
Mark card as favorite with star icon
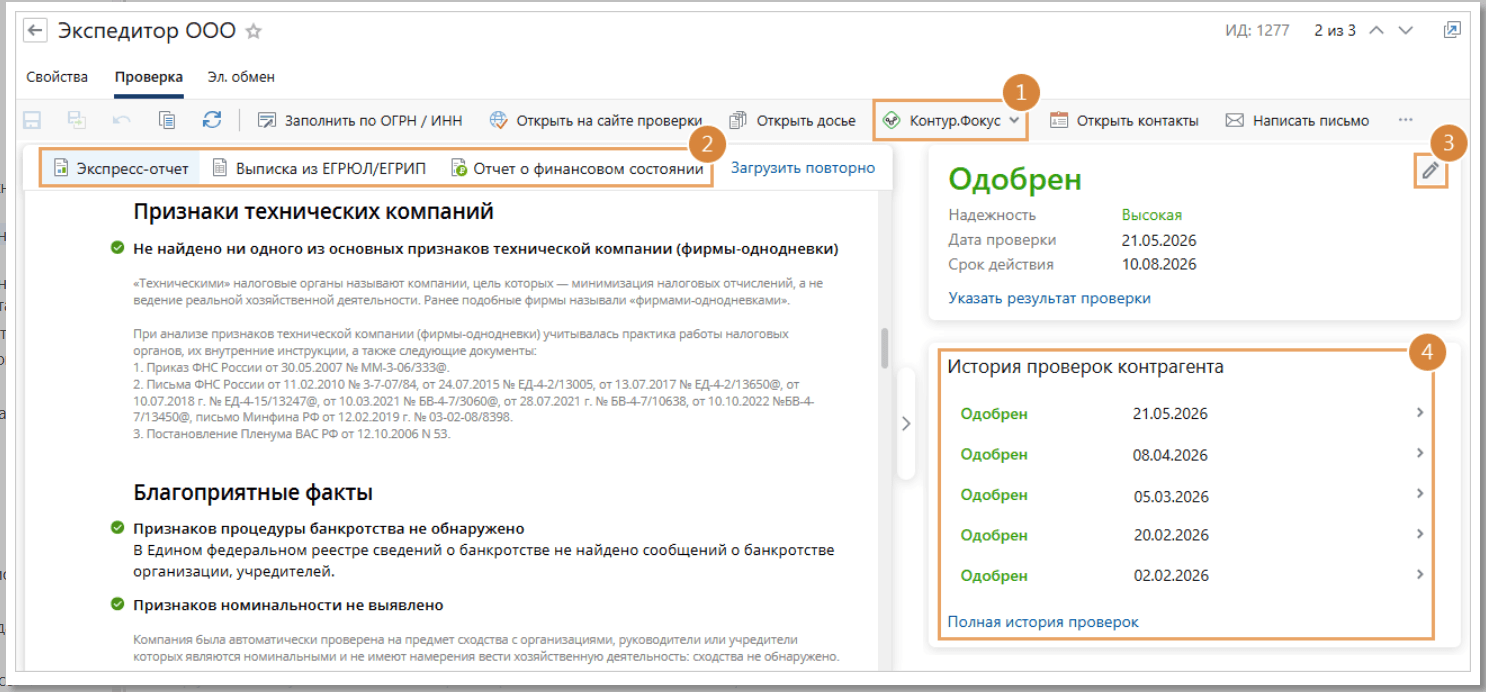click(254, 32)
